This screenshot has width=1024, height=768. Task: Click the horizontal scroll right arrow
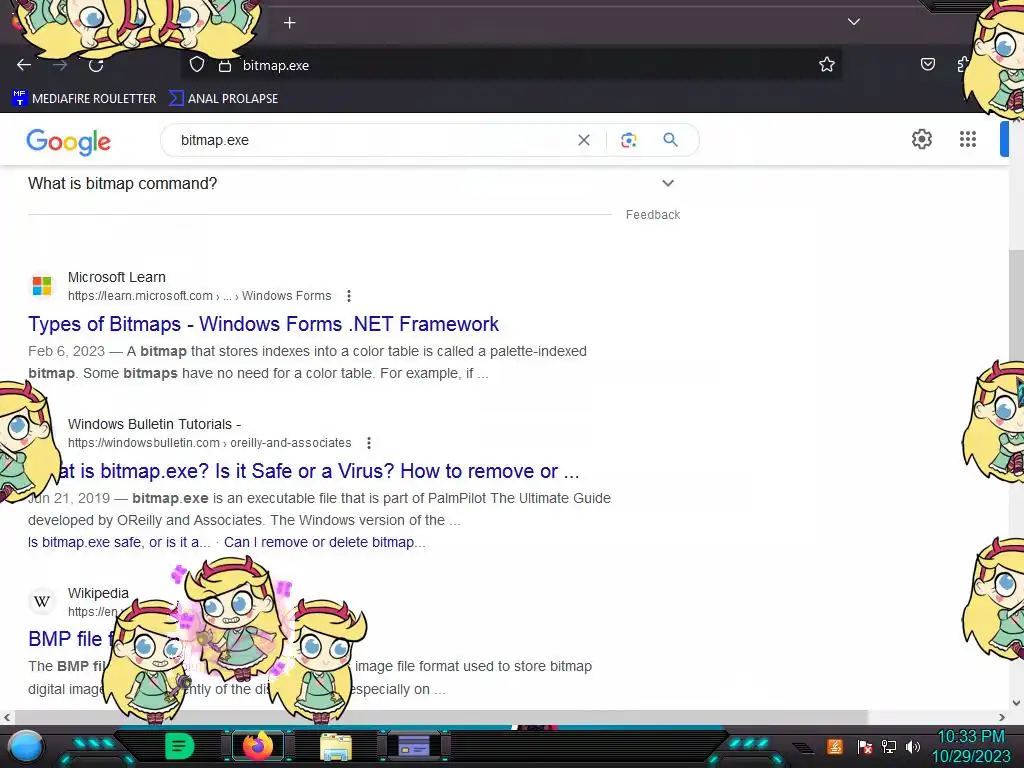[x=1002, y=717]
